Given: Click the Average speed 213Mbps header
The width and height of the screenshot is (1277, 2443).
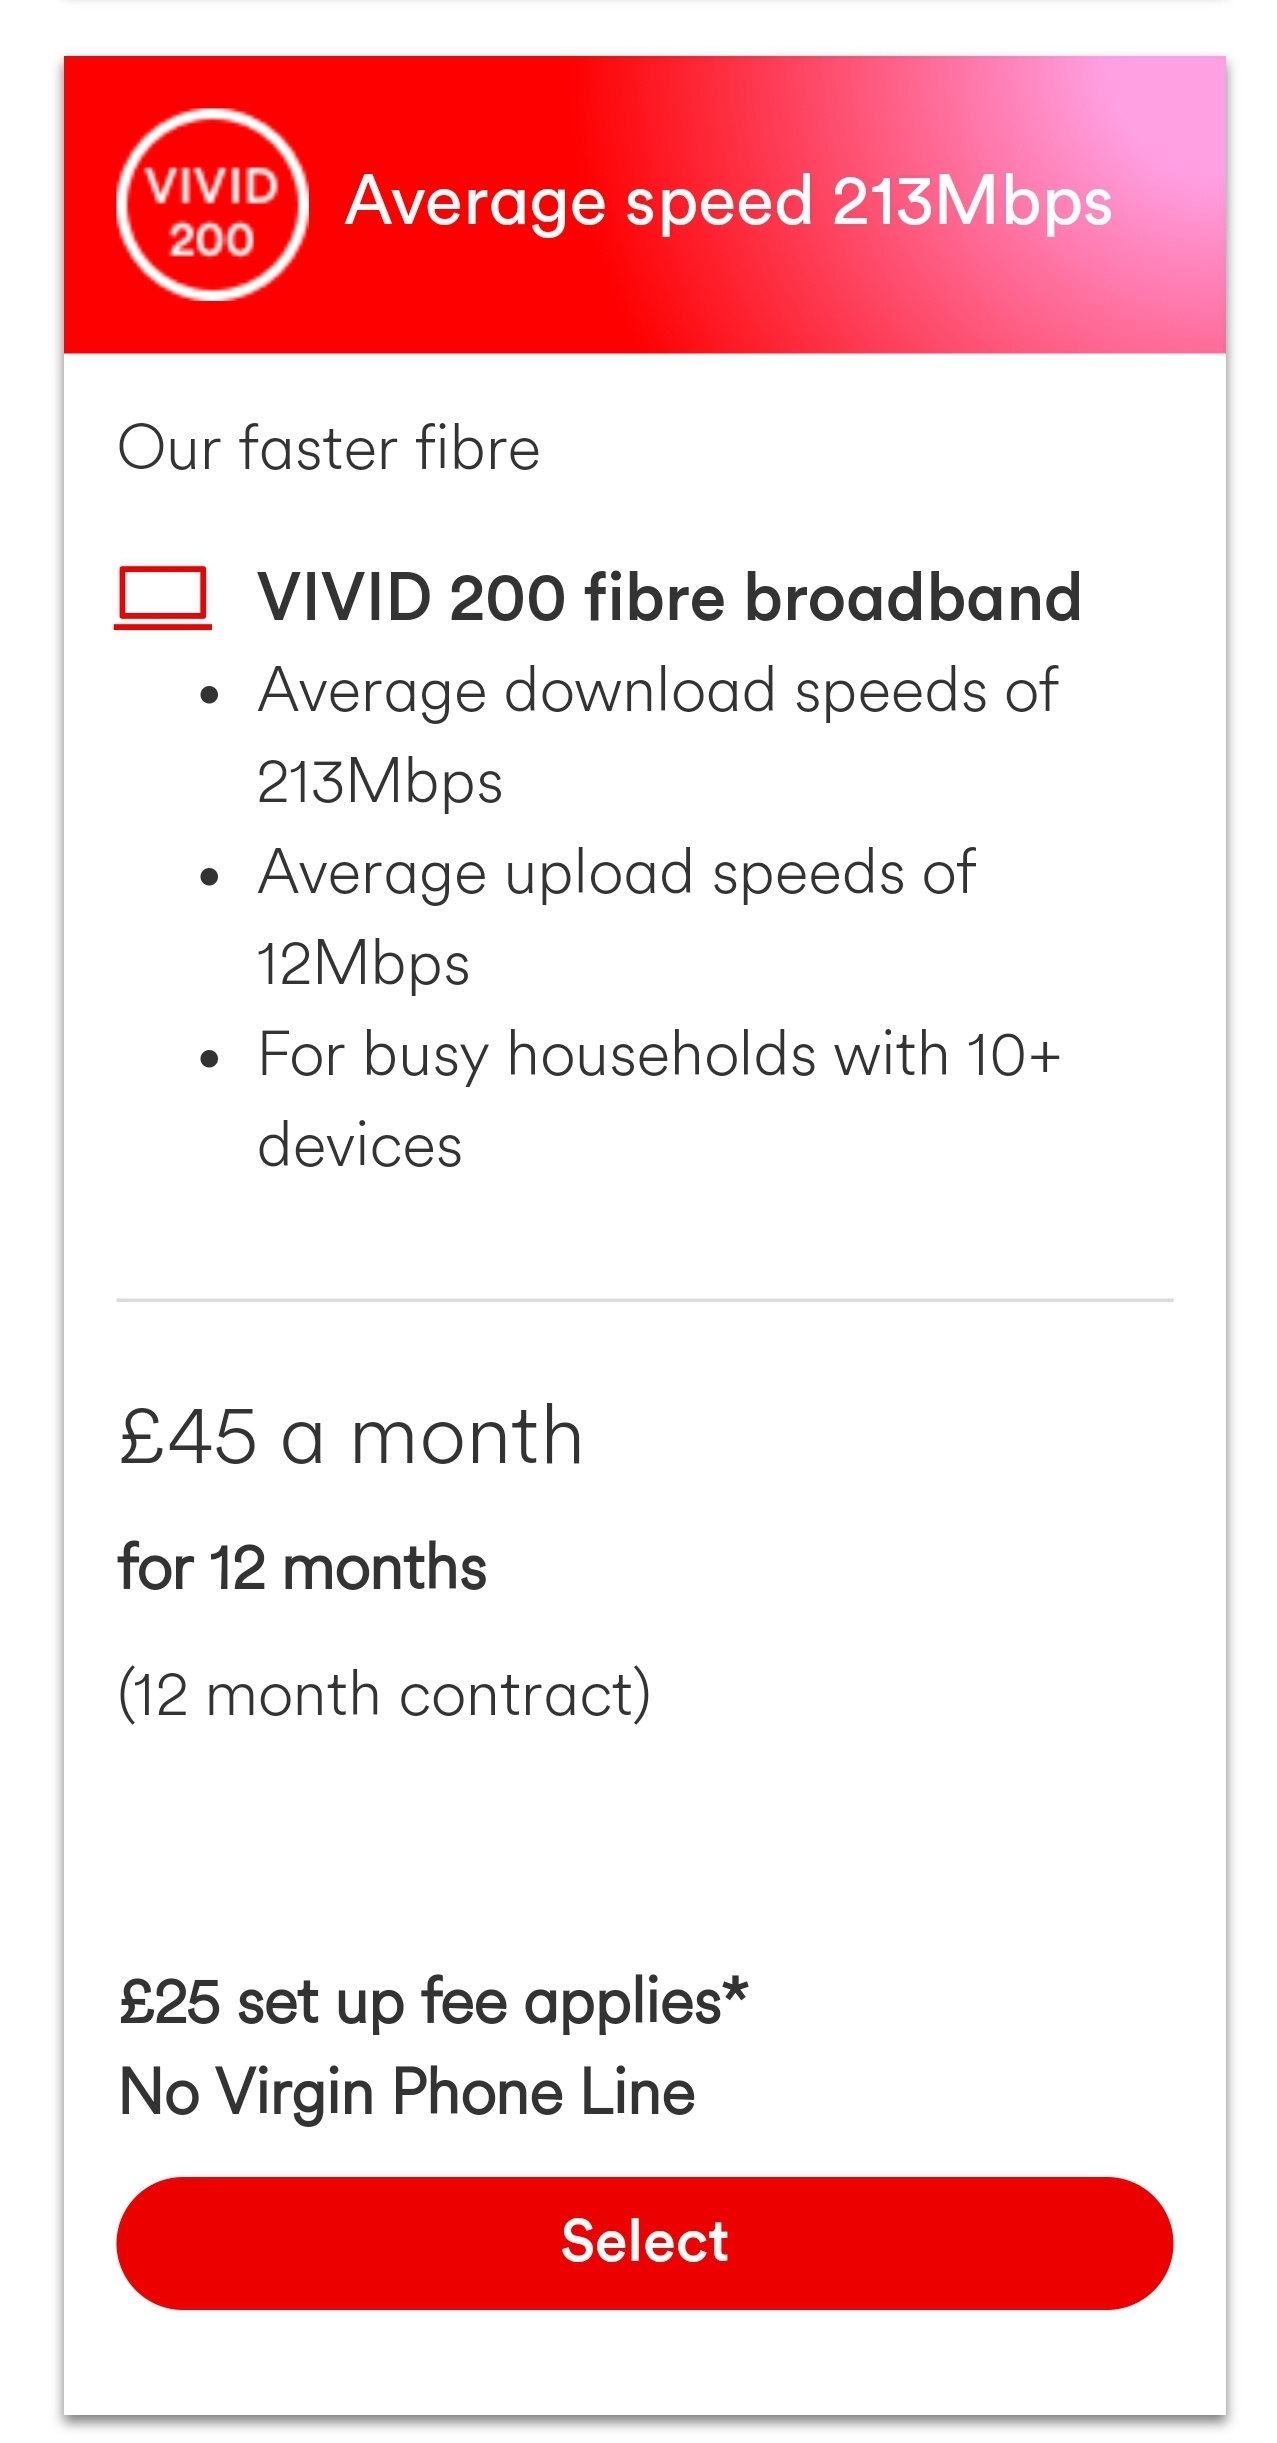Looking at the screenshot, I should coord(728,203).
